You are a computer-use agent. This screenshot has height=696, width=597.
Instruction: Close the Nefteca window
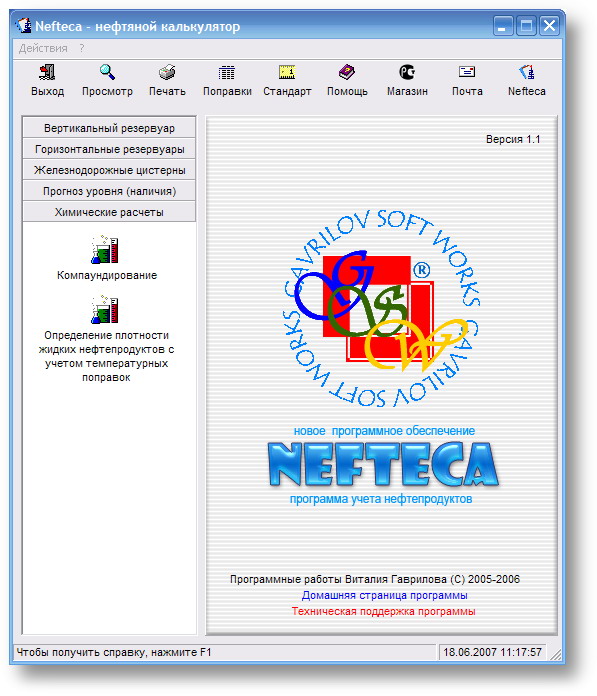(x=550, y=26)
